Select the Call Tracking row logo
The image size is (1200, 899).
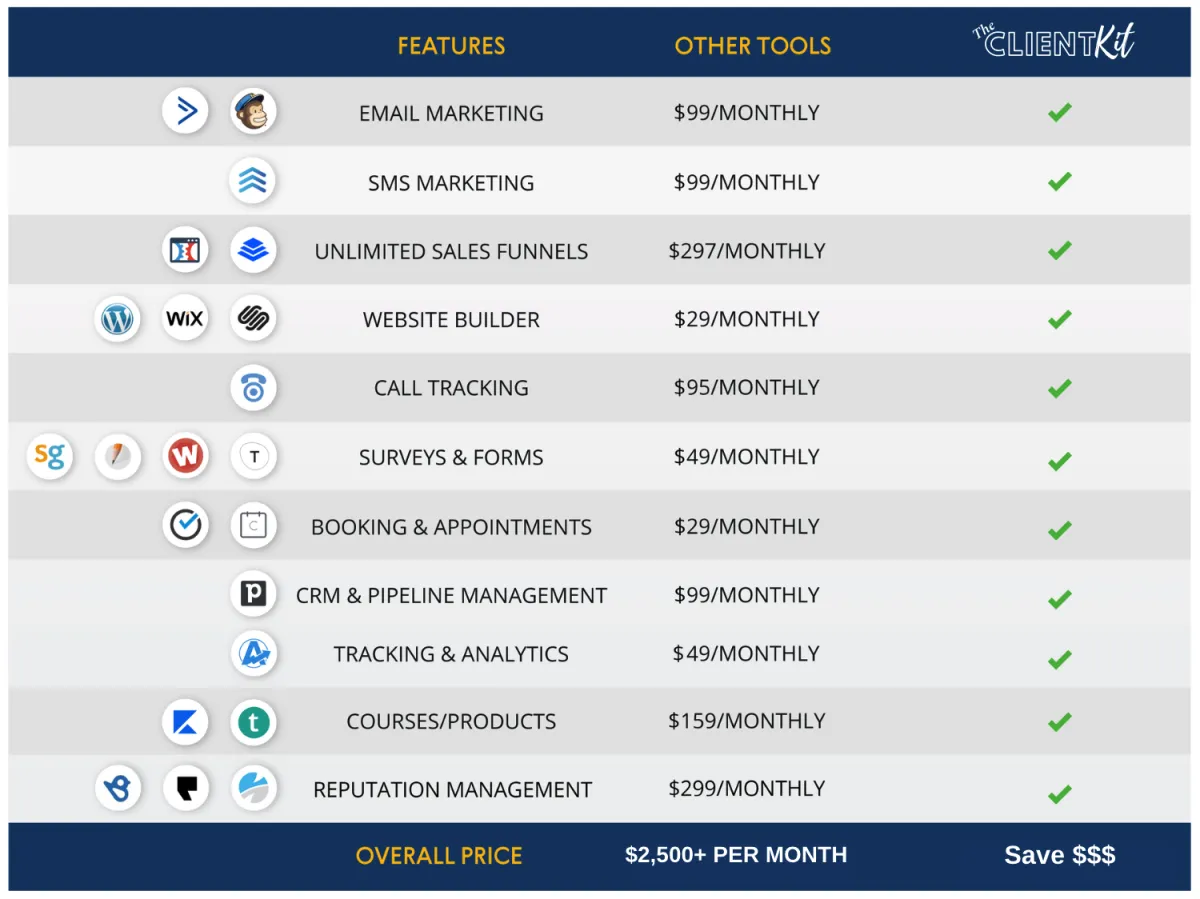pyautogui.click(x=253, y=388)
